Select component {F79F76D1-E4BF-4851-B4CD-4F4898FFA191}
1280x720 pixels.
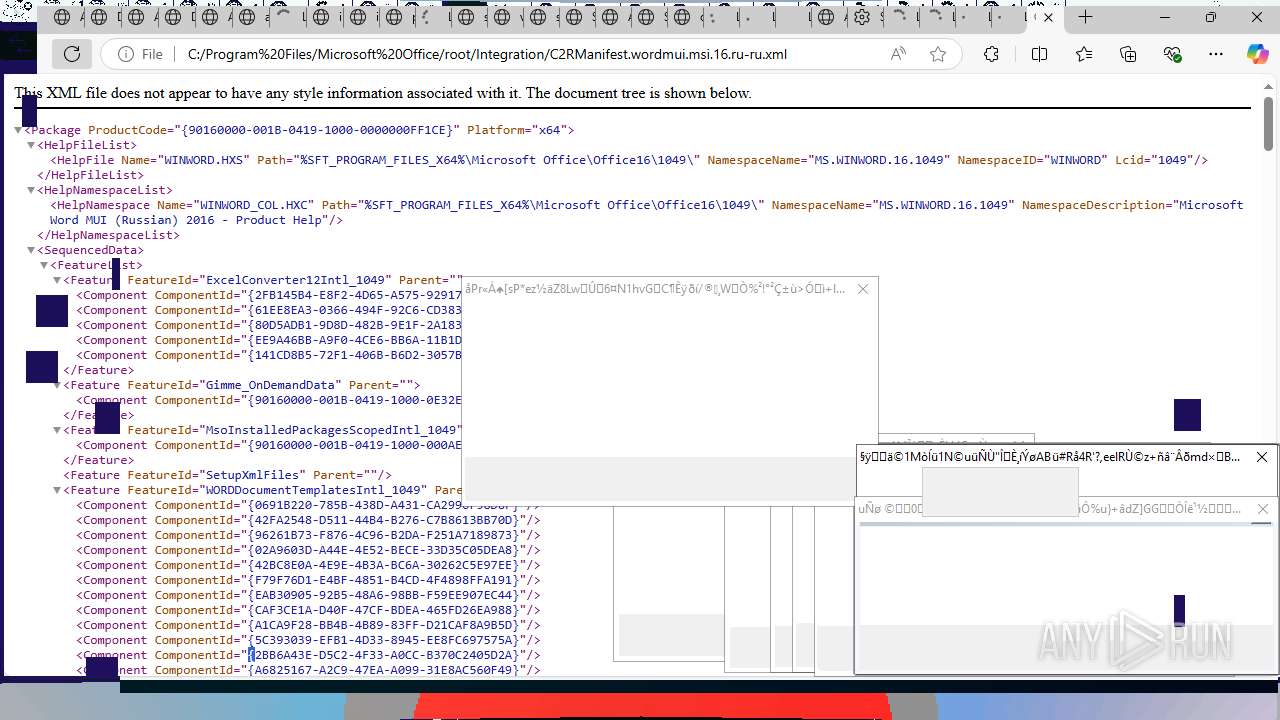(x=308, y=580)
